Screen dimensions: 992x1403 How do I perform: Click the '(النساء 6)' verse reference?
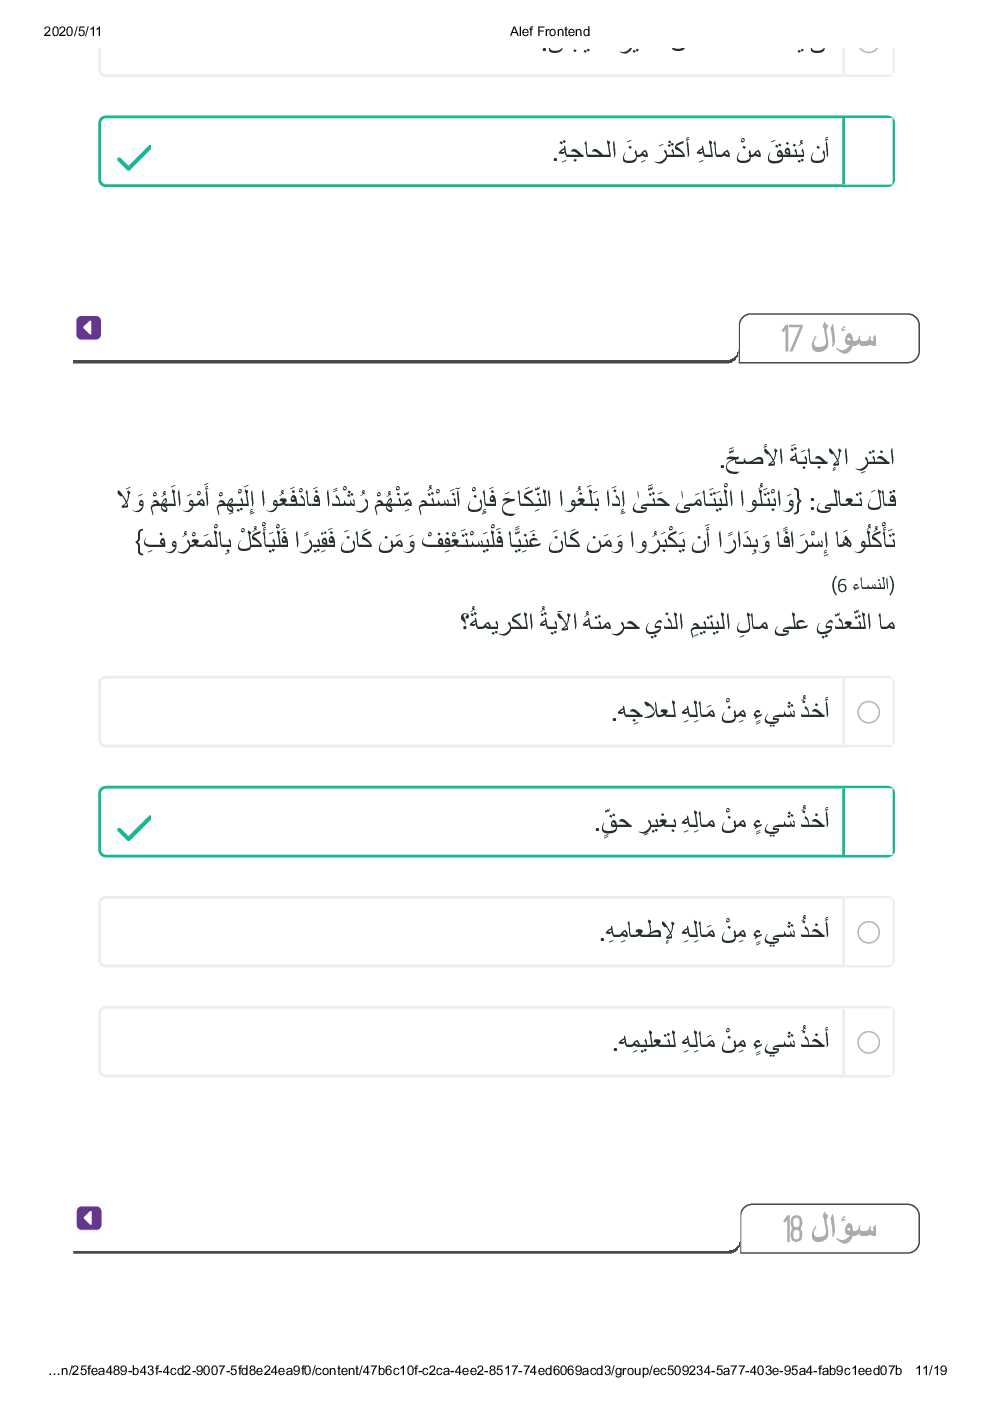[862, 584]
